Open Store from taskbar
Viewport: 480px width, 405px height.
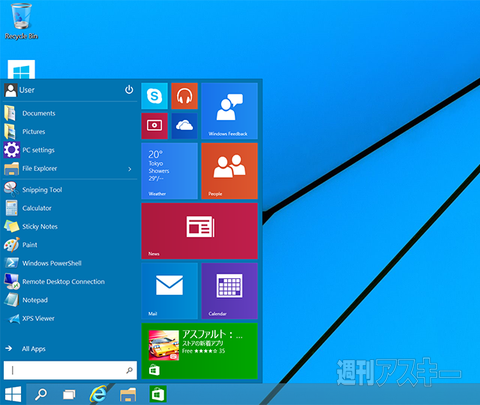(x=158, y=395)
